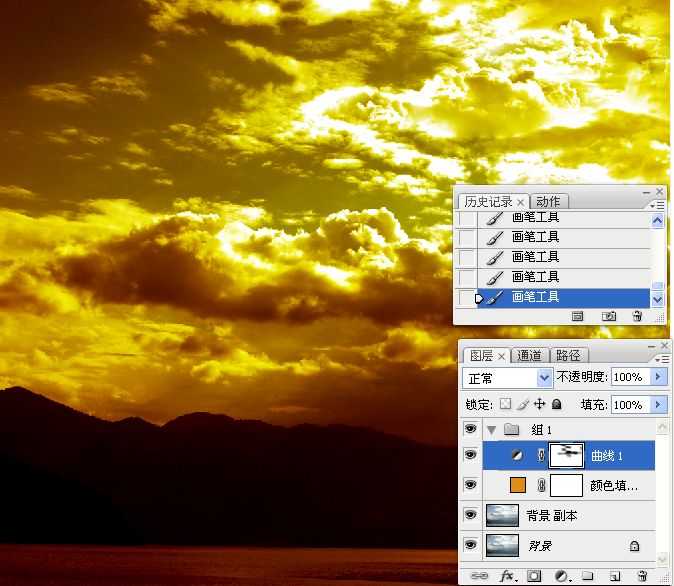The height and width of the screenshot is (586, 674).
Task: Toggle lock image pixels brush icon
Action: [x=523, y=404]
